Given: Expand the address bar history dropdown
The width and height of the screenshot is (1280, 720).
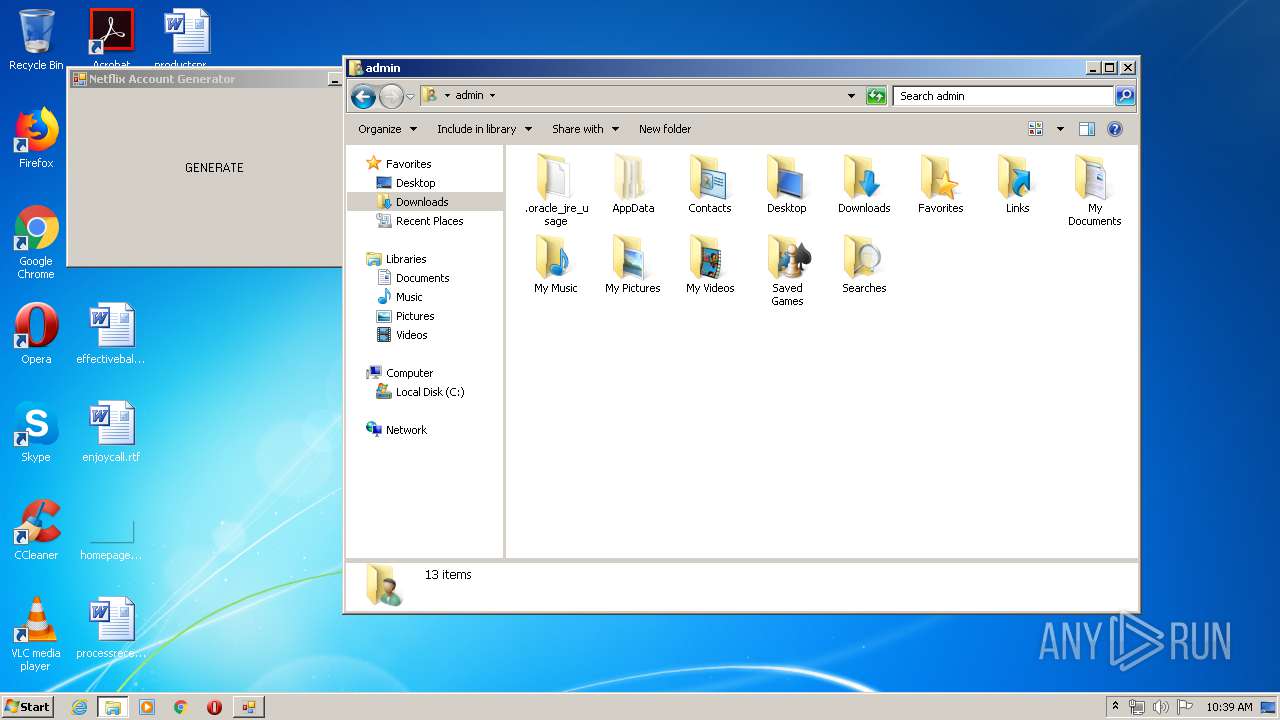Looking at the screenshot, I should 851,96.
